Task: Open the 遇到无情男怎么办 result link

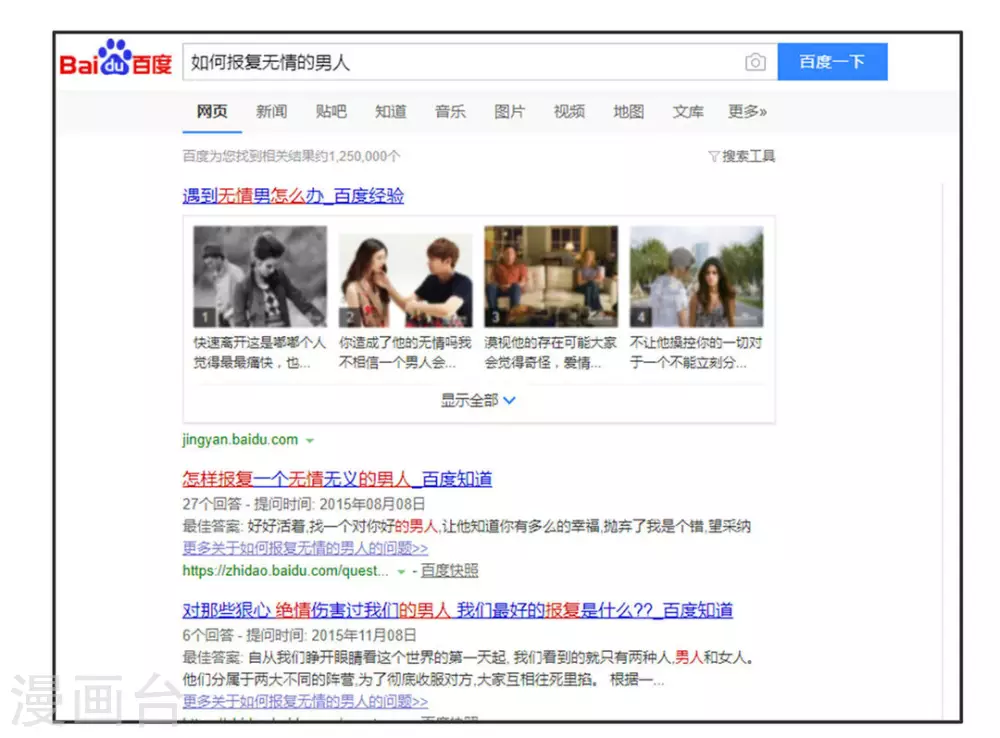Action: [x=293, y=196]
